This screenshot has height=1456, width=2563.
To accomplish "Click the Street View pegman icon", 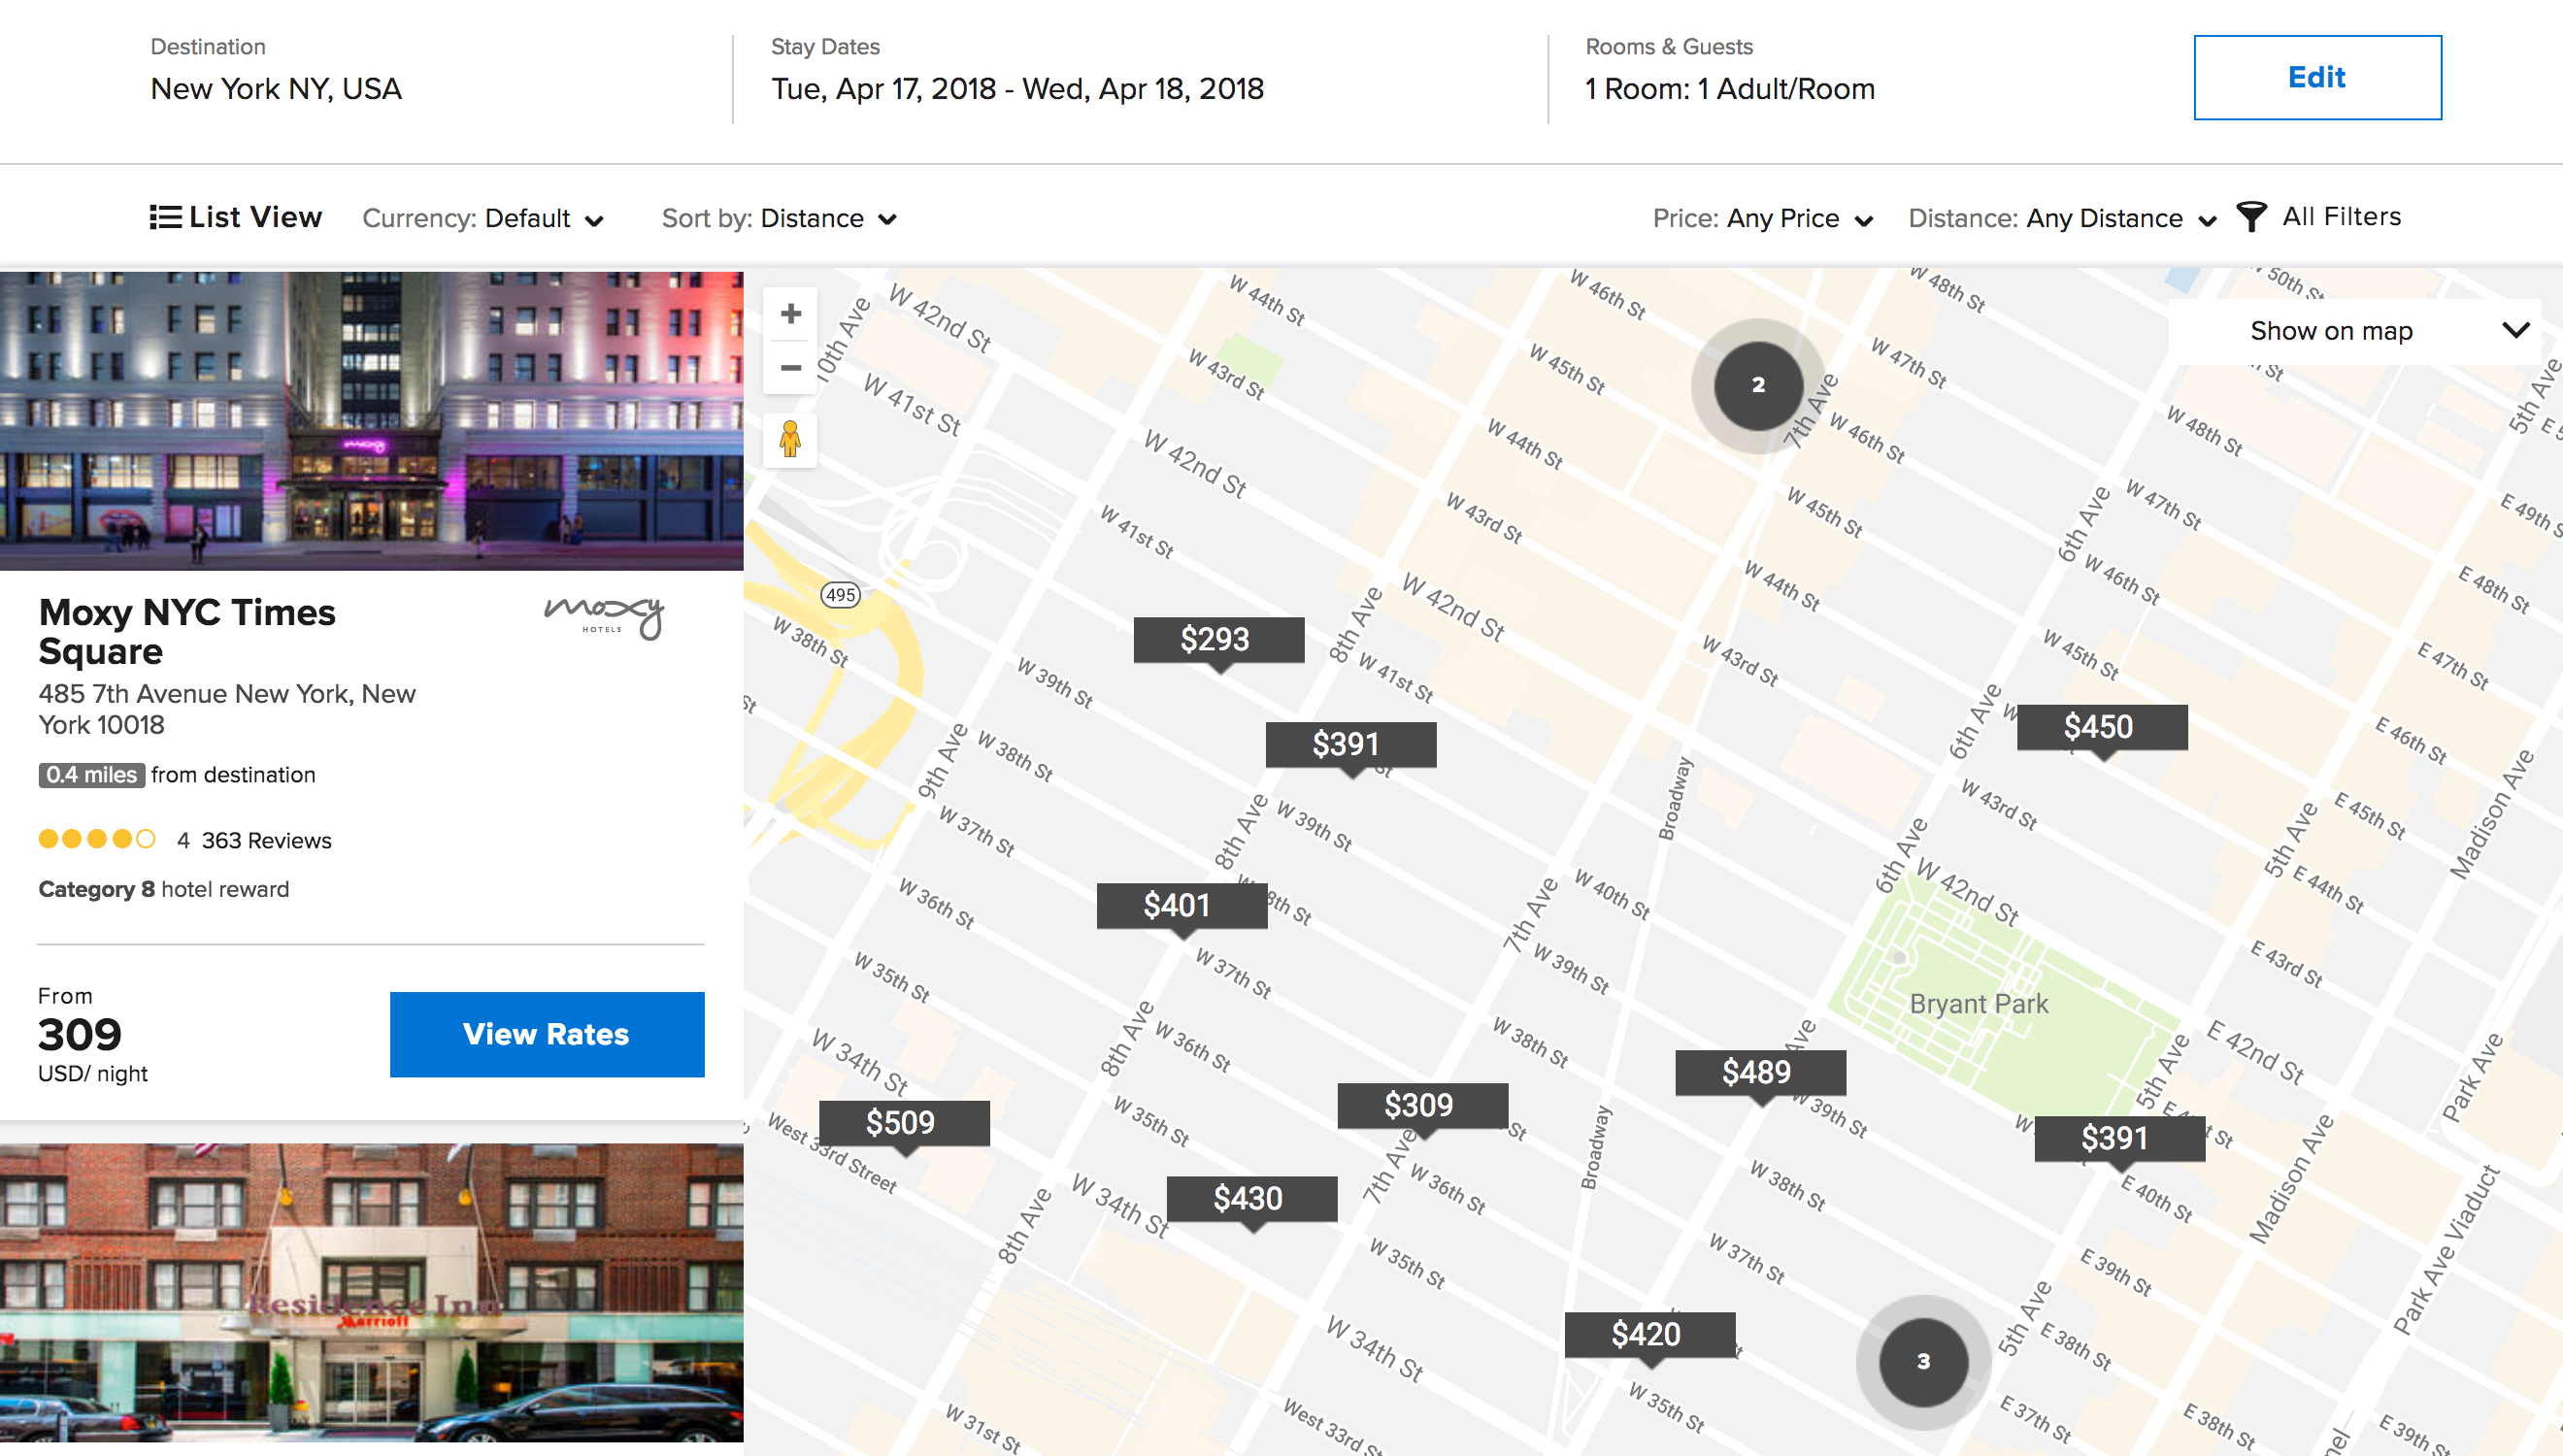I will (x=790, y=440).
